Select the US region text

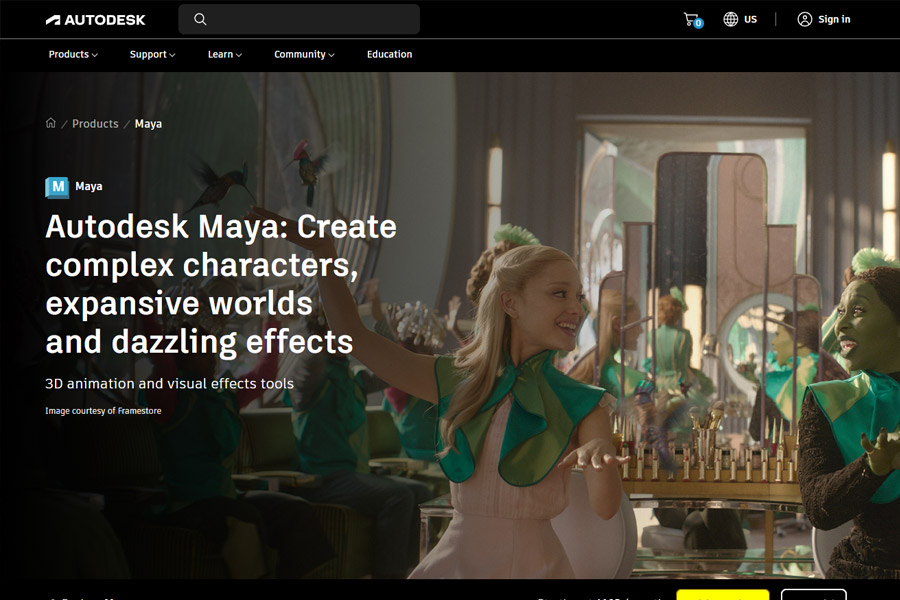(x=750, y=20)
